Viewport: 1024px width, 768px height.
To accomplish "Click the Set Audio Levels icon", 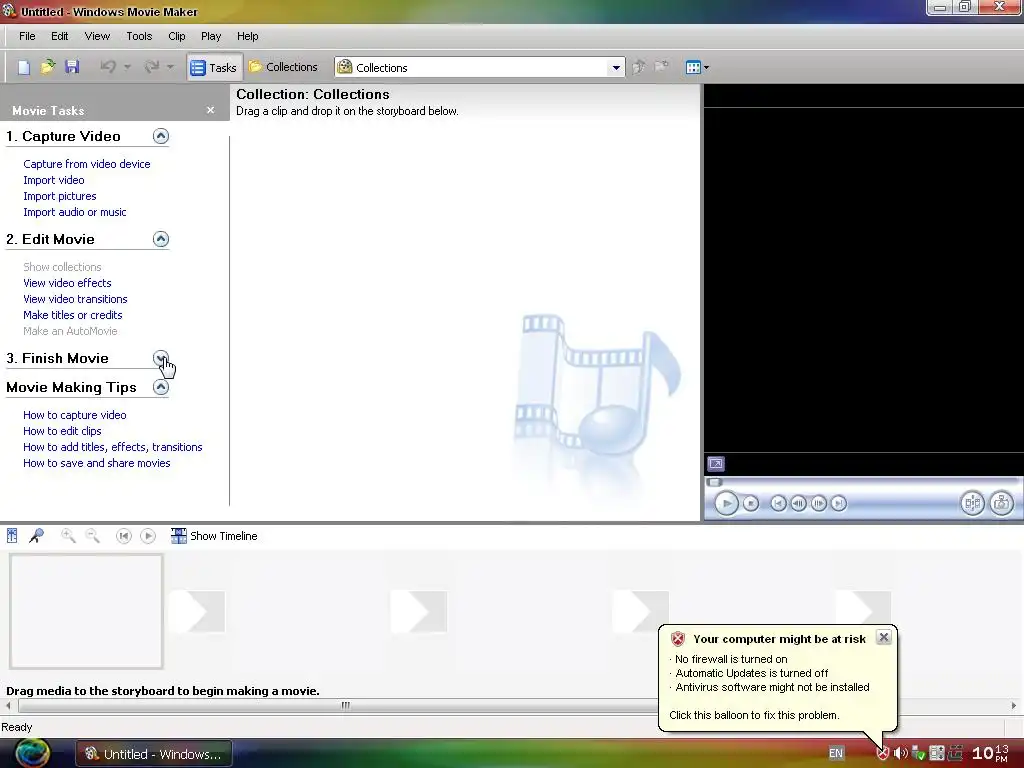I will coord(12,536).
